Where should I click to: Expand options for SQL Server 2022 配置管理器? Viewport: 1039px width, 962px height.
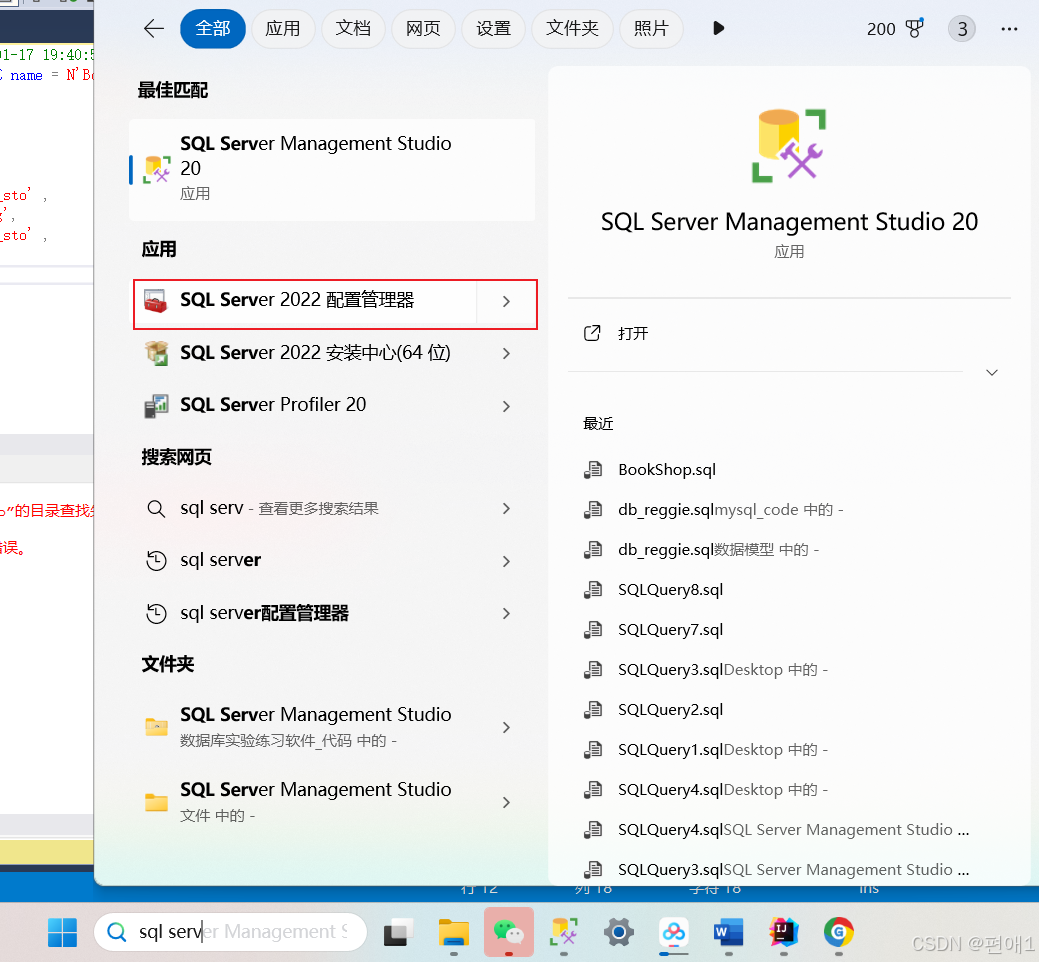(506, 301)
